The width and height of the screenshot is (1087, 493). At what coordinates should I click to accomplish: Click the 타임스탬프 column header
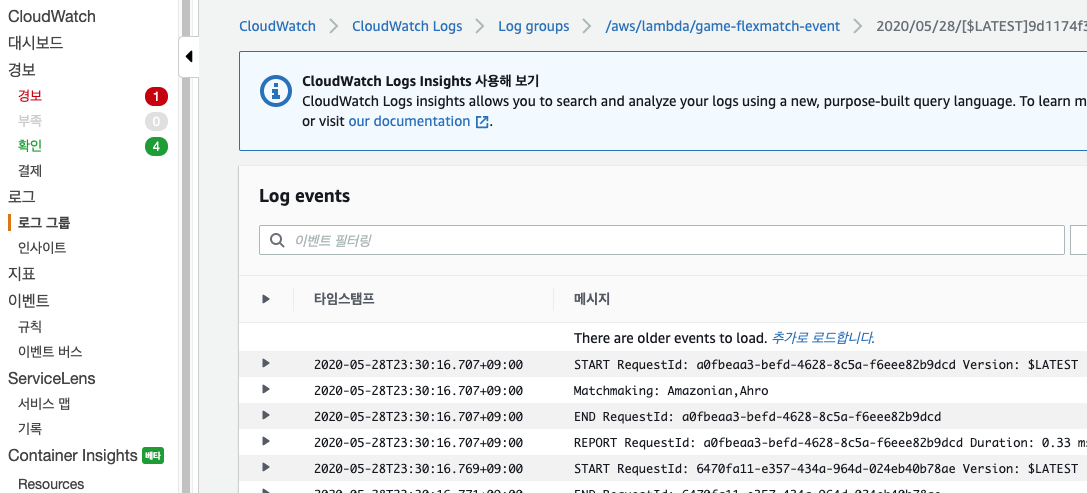[345, 300]
